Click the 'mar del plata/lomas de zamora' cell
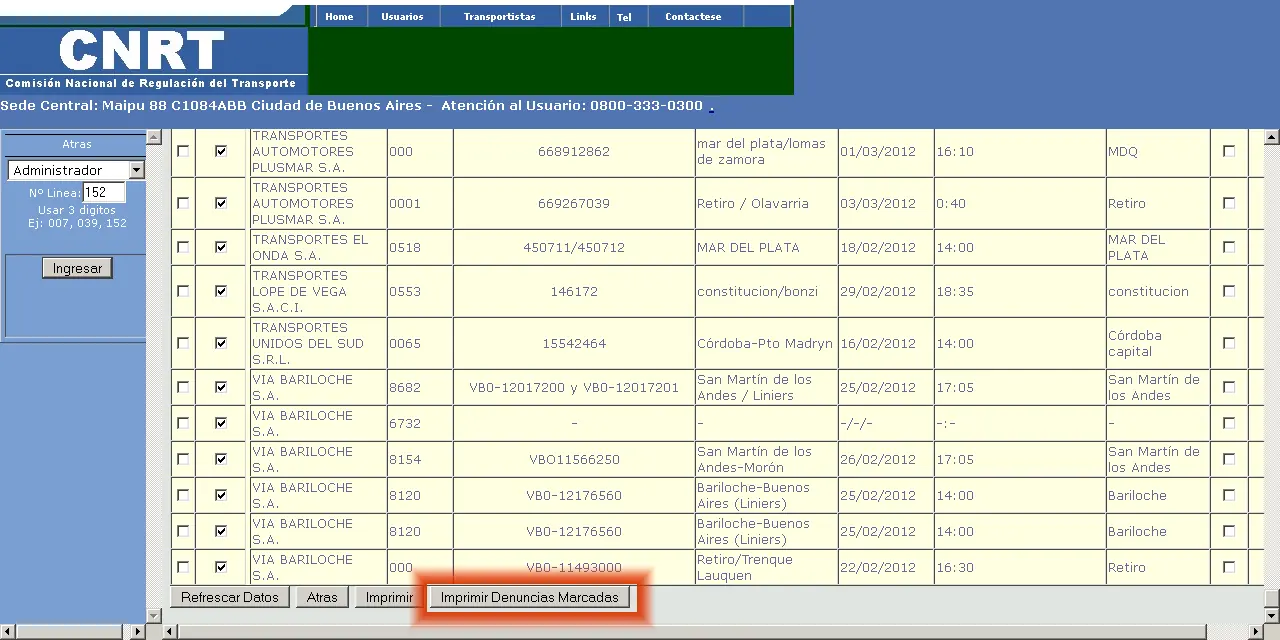Viewport: 1280px width, 640px height. (x=766, y=151)
